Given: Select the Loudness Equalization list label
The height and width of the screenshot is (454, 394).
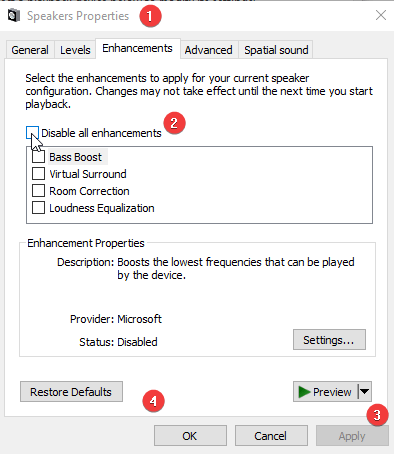Looking at the screenshot, I should 102,208.
